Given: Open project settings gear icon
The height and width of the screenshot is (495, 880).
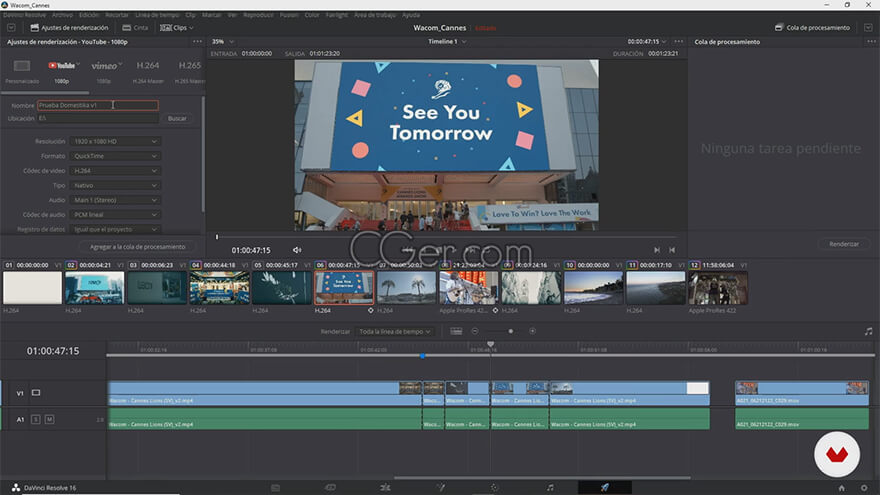Looking at the screenshot, I should pyautogui.click(x=864, y=488).
